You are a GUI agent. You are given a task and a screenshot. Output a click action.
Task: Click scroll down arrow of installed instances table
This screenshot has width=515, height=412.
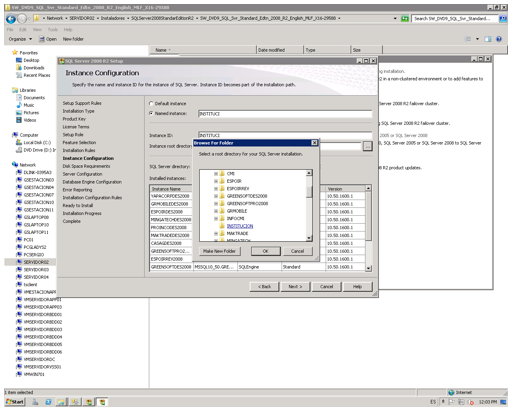368,268
